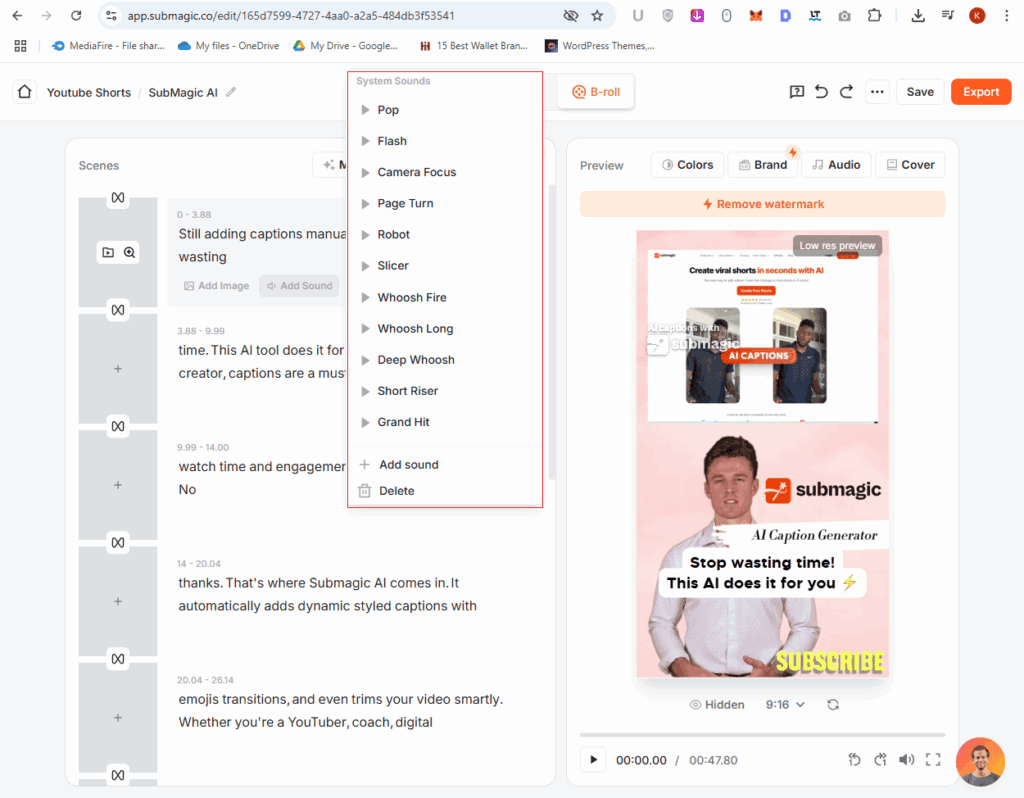Open the 9:16 aspect ratio dropdown

click(785, 705)
